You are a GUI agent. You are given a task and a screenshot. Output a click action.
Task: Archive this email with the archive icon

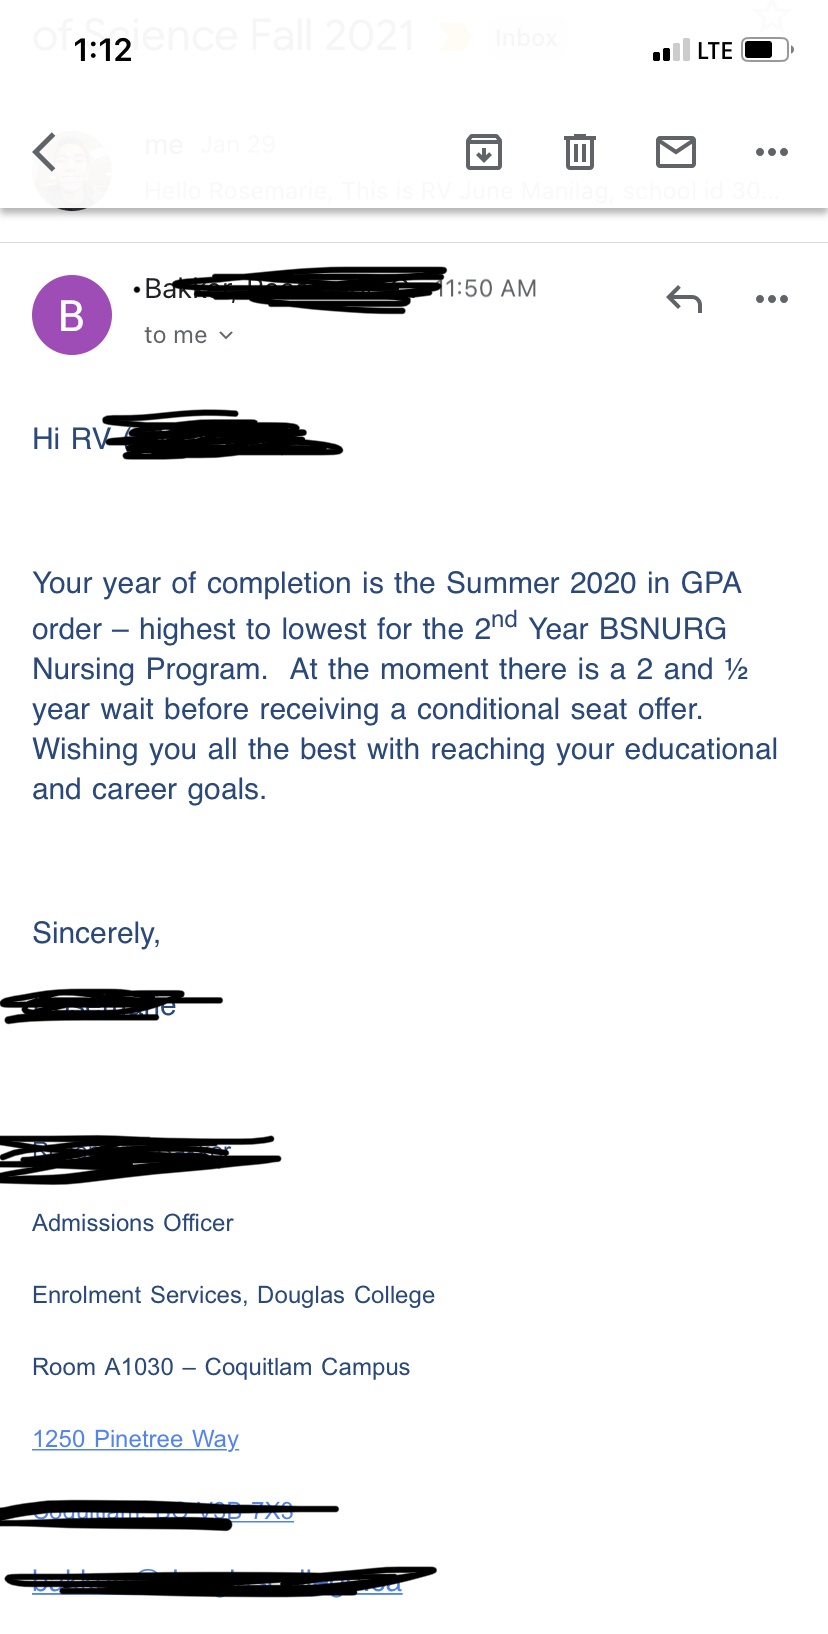tap(484, 152)
